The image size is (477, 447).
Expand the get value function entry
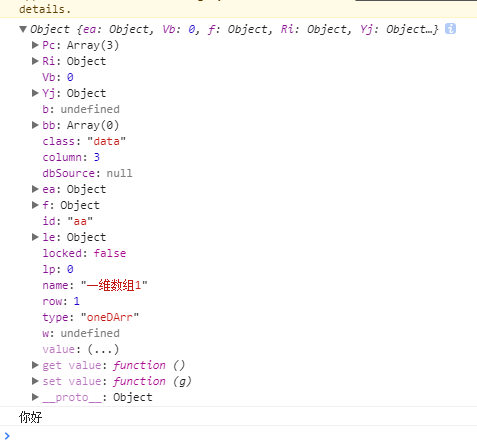click(35, 365)
